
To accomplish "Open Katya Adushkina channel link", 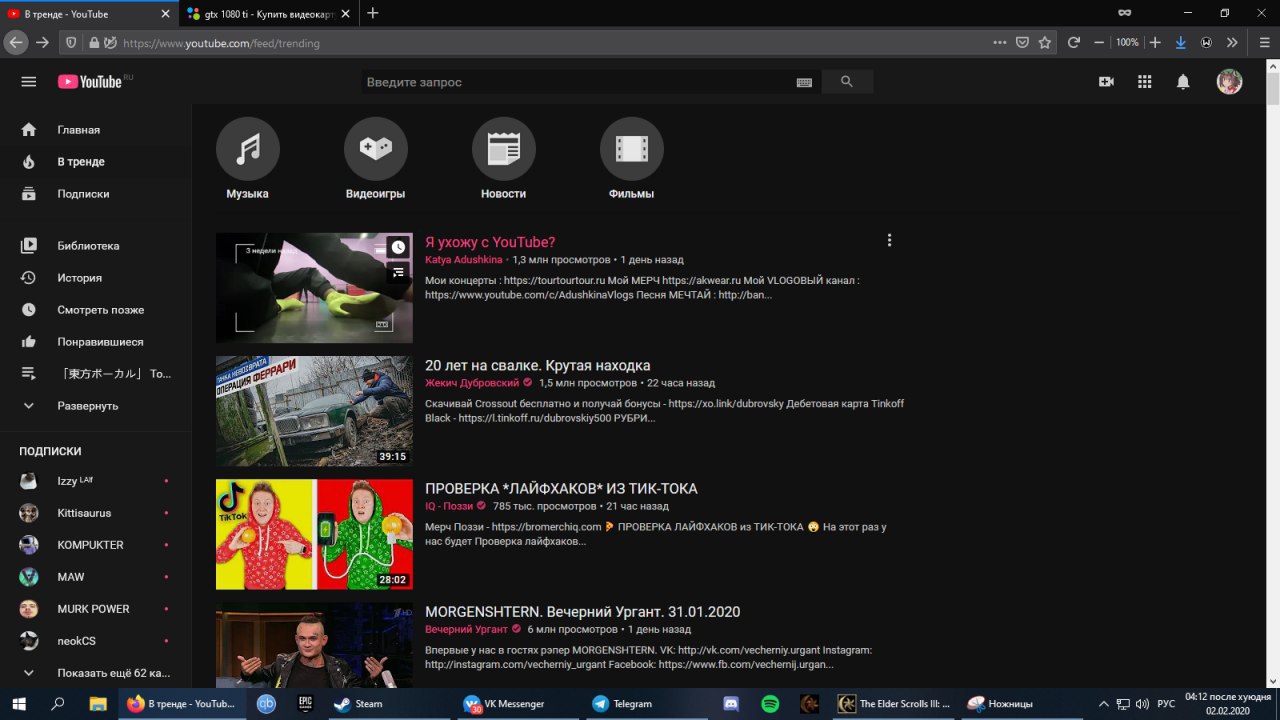I will coord(464,260).
